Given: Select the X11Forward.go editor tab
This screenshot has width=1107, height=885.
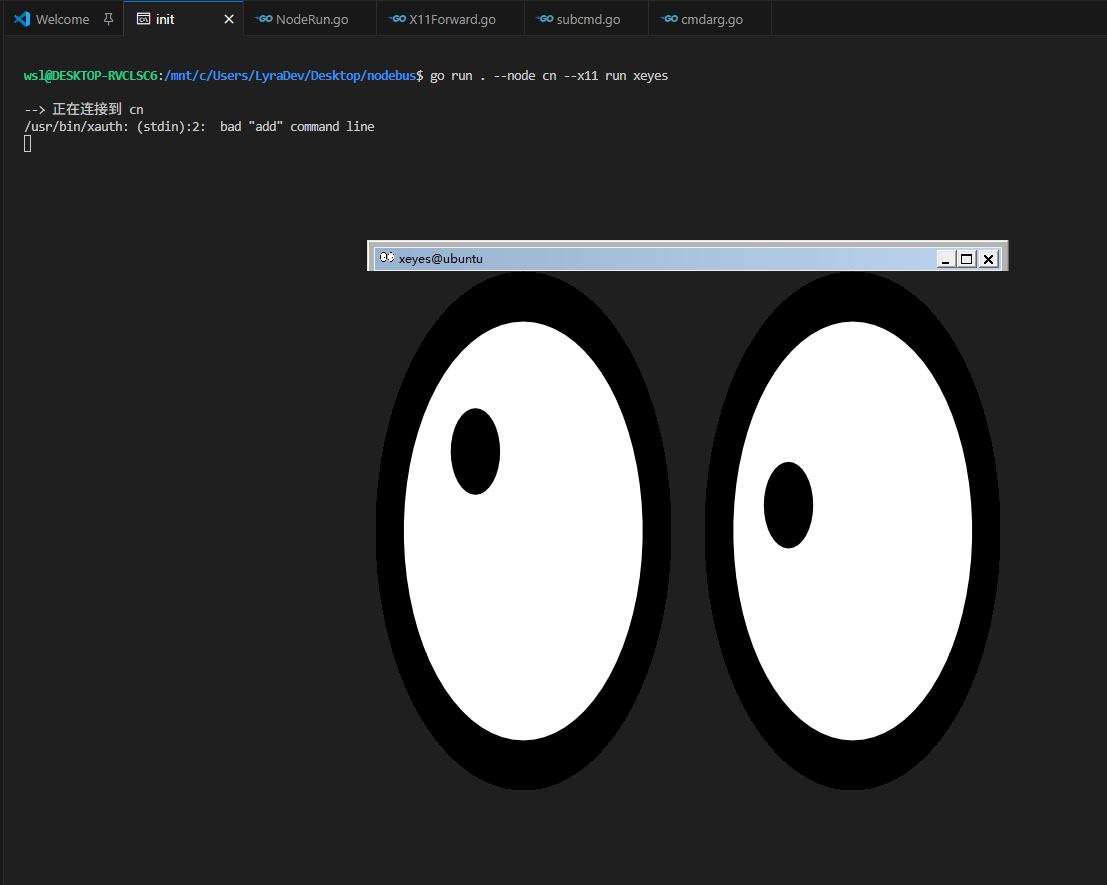Looking at the screenshot, I should [452, 19].
